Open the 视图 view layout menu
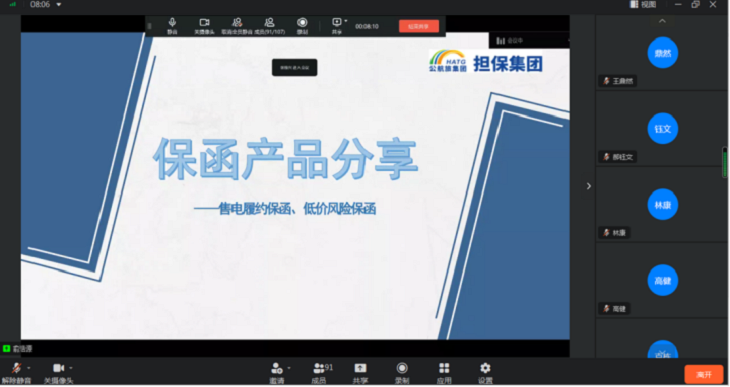The width and height of the screenshot is (730, 387). [x=643, y=5]
